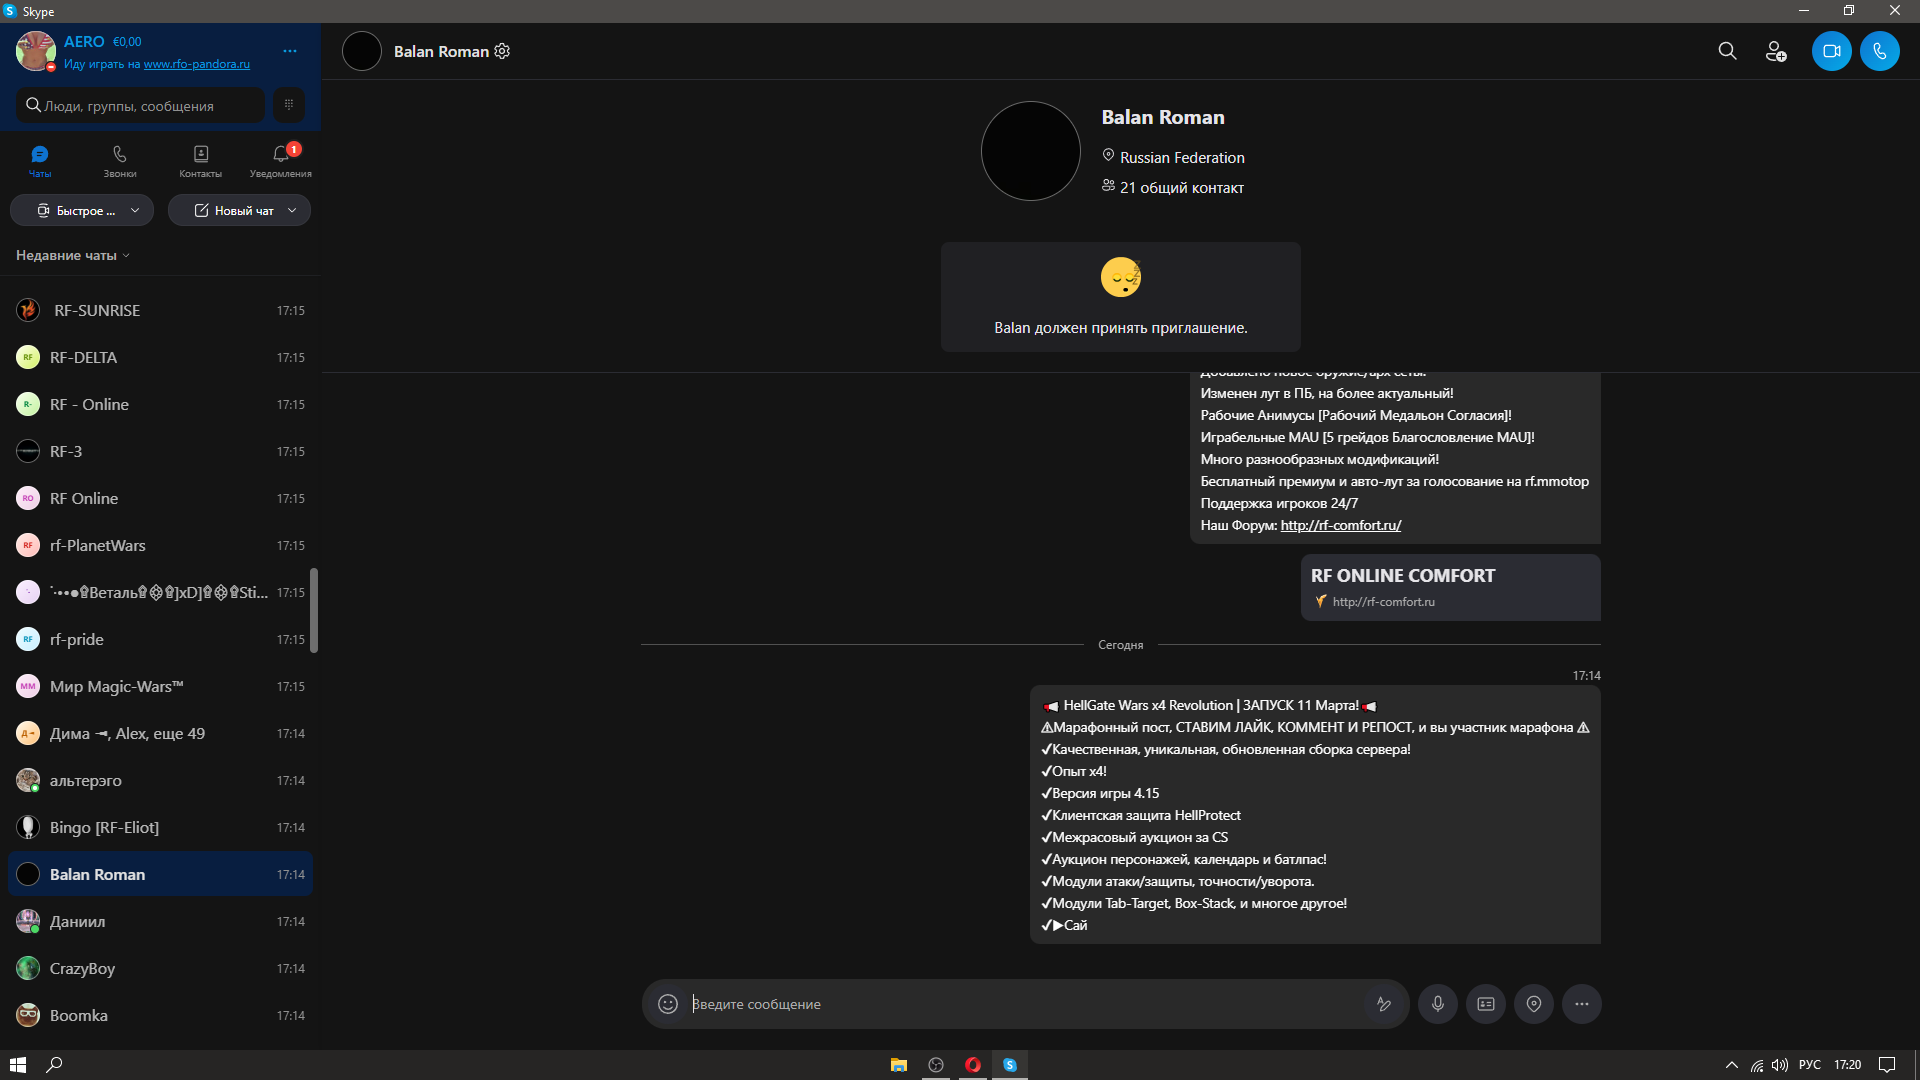Click the AERO €0,00 credit balance
1920x1080 pixels.
(127, 42)
